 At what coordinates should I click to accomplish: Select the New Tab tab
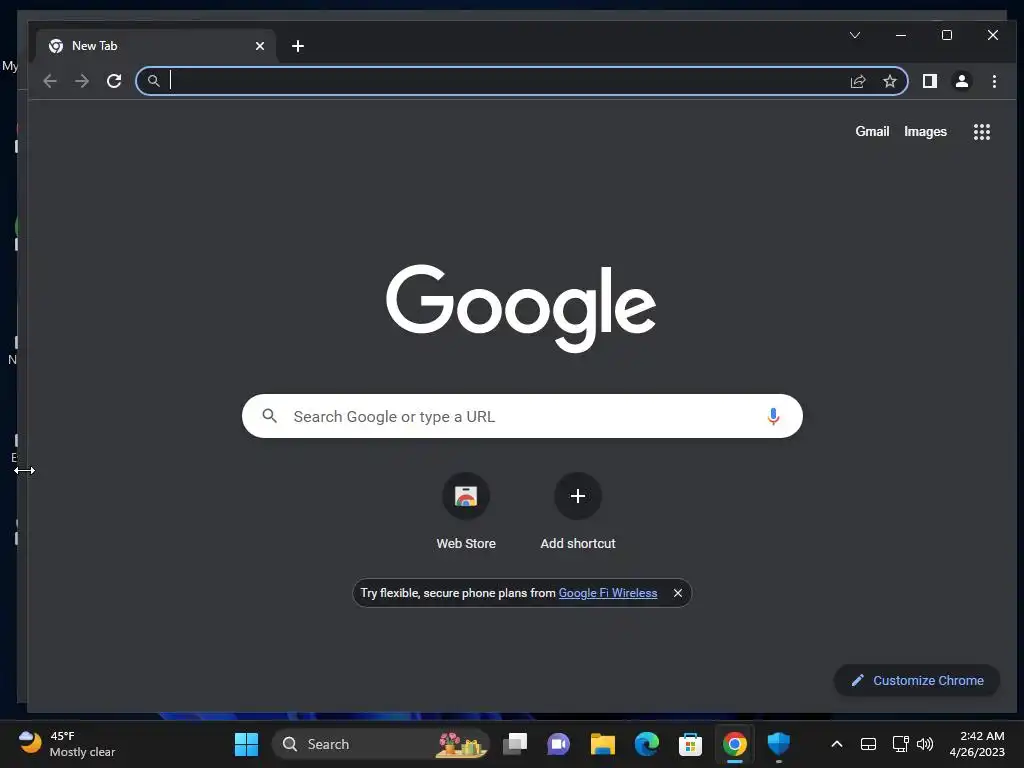157,46
